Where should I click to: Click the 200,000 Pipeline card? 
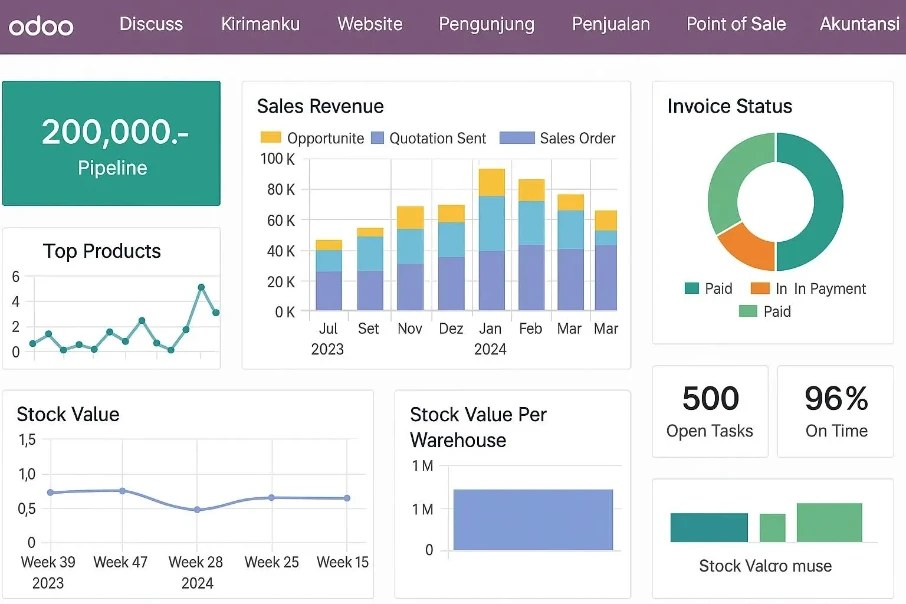pyautogui.click(x=112, y=143)
